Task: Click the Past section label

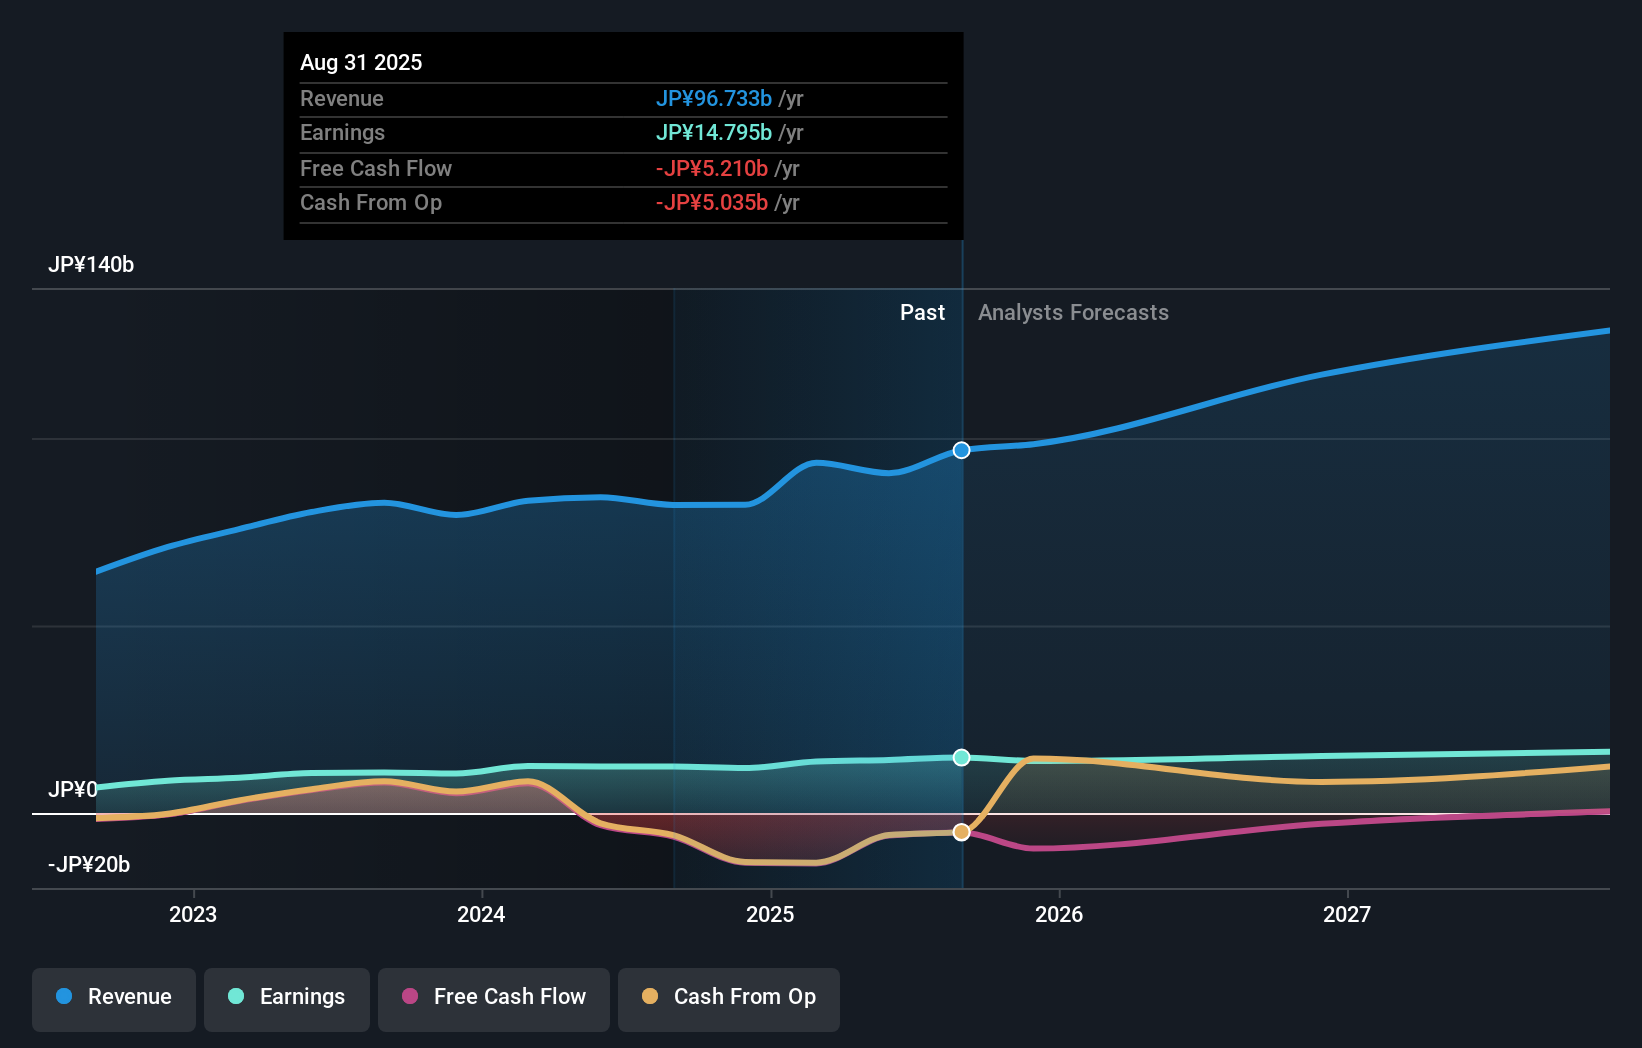Action: point(922,313)
